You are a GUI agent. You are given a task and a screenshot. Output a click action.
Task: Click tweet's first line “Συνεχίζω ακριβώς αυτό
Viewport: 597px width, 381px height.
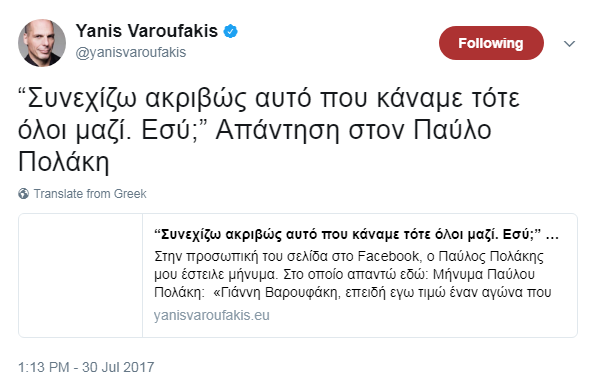pyautogui.click(x=269, y=98)
